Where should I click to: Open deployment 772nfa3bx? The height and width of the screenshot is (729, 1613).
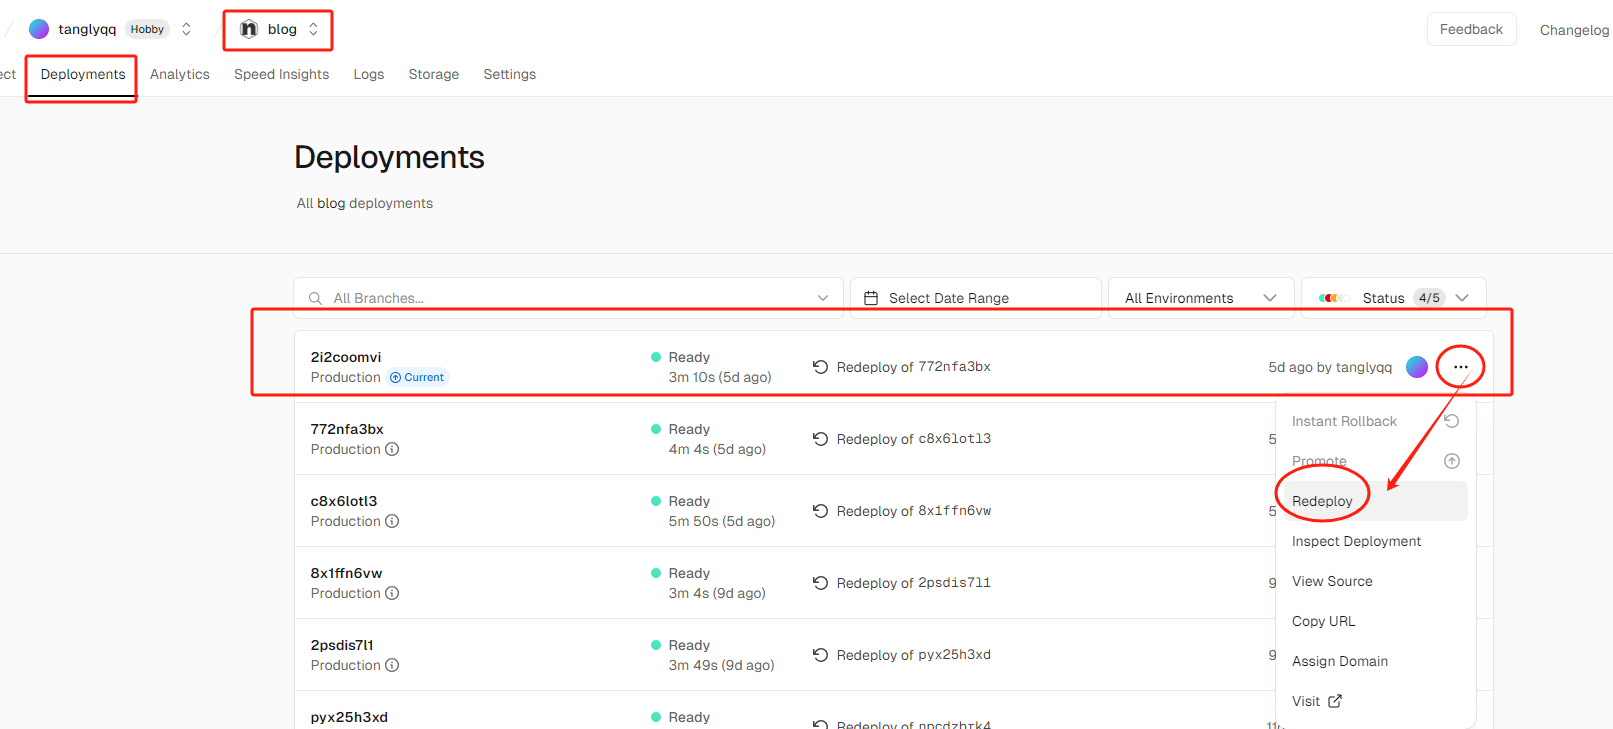(347, 429)
